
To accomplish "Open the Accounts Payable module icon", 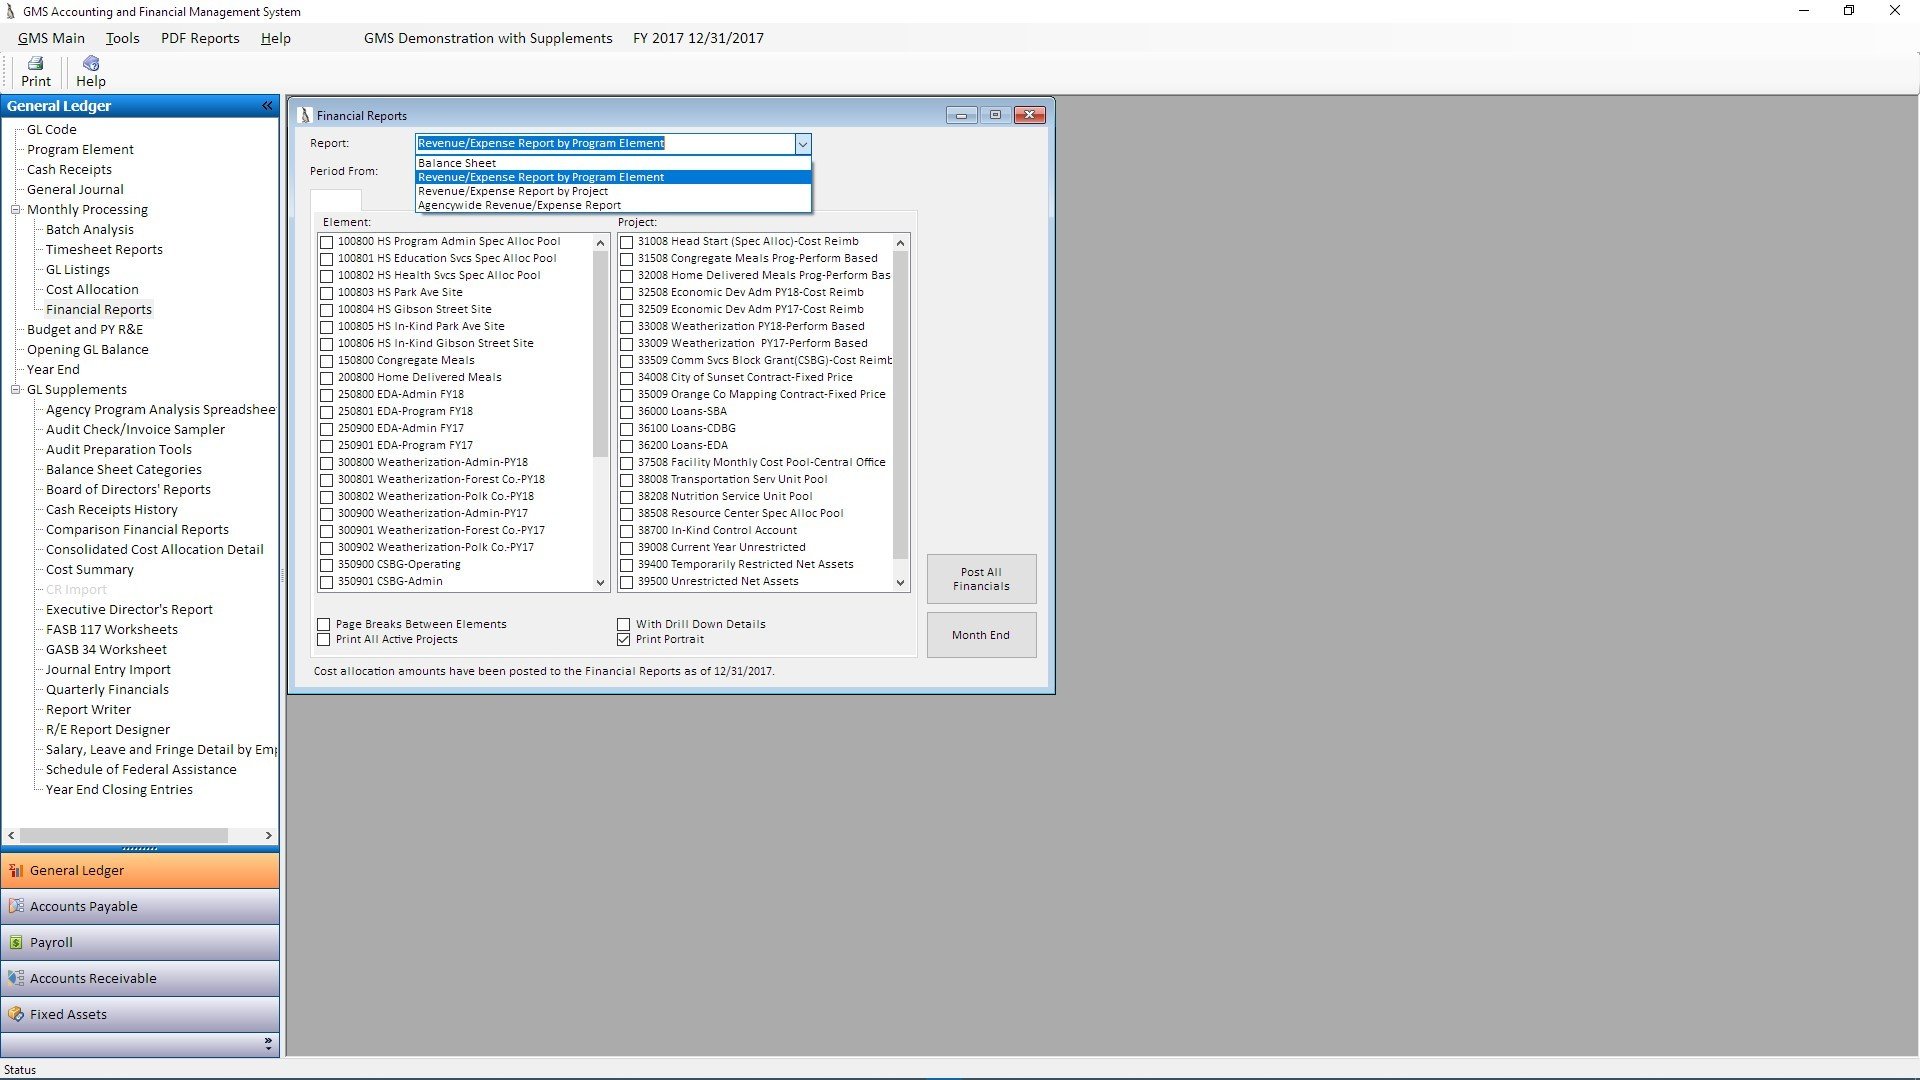I will point(16,907).
